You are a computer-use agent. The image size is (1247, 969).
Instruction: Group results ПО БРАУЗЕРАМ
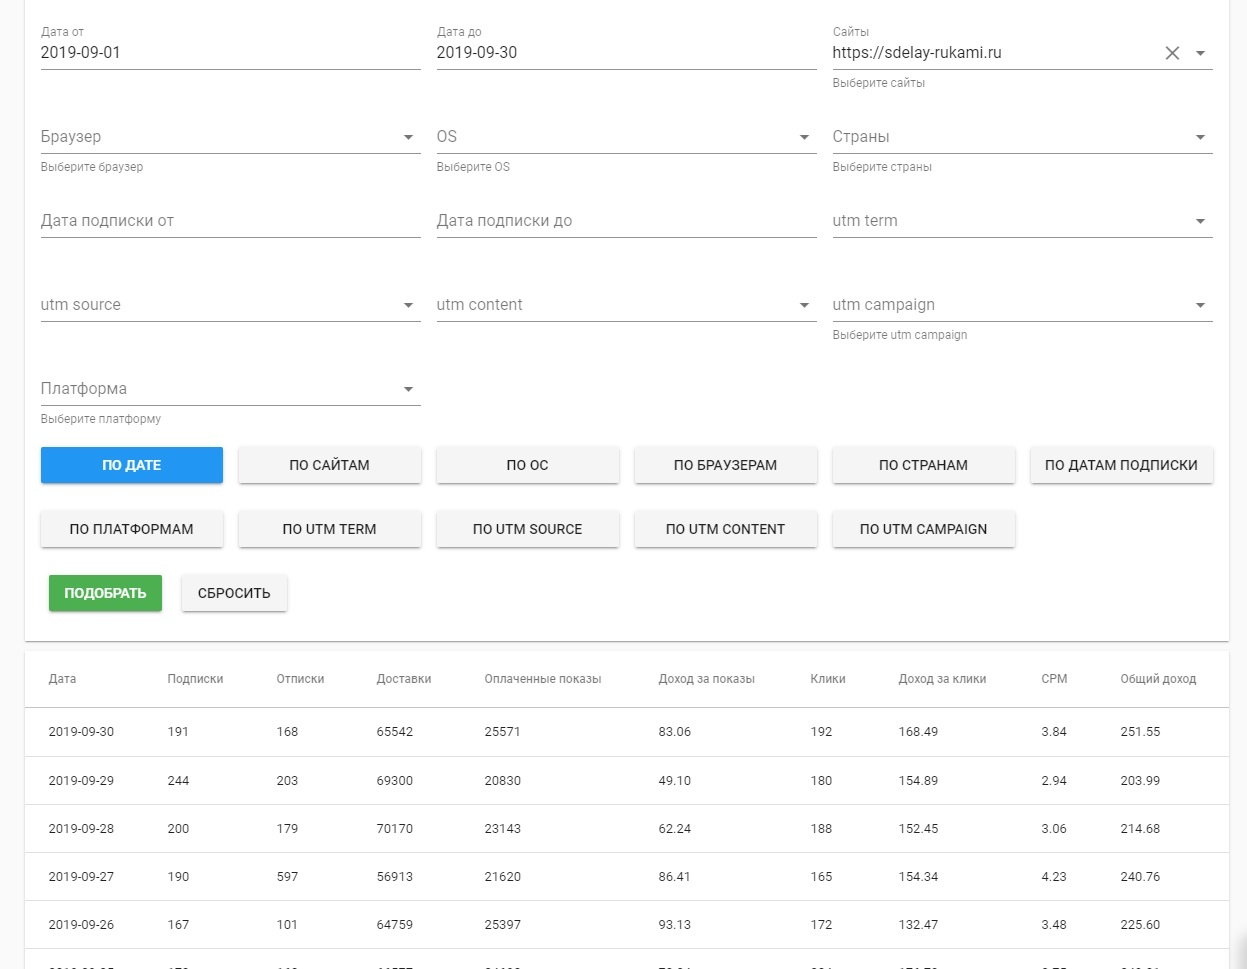click(x=725, y=465)
